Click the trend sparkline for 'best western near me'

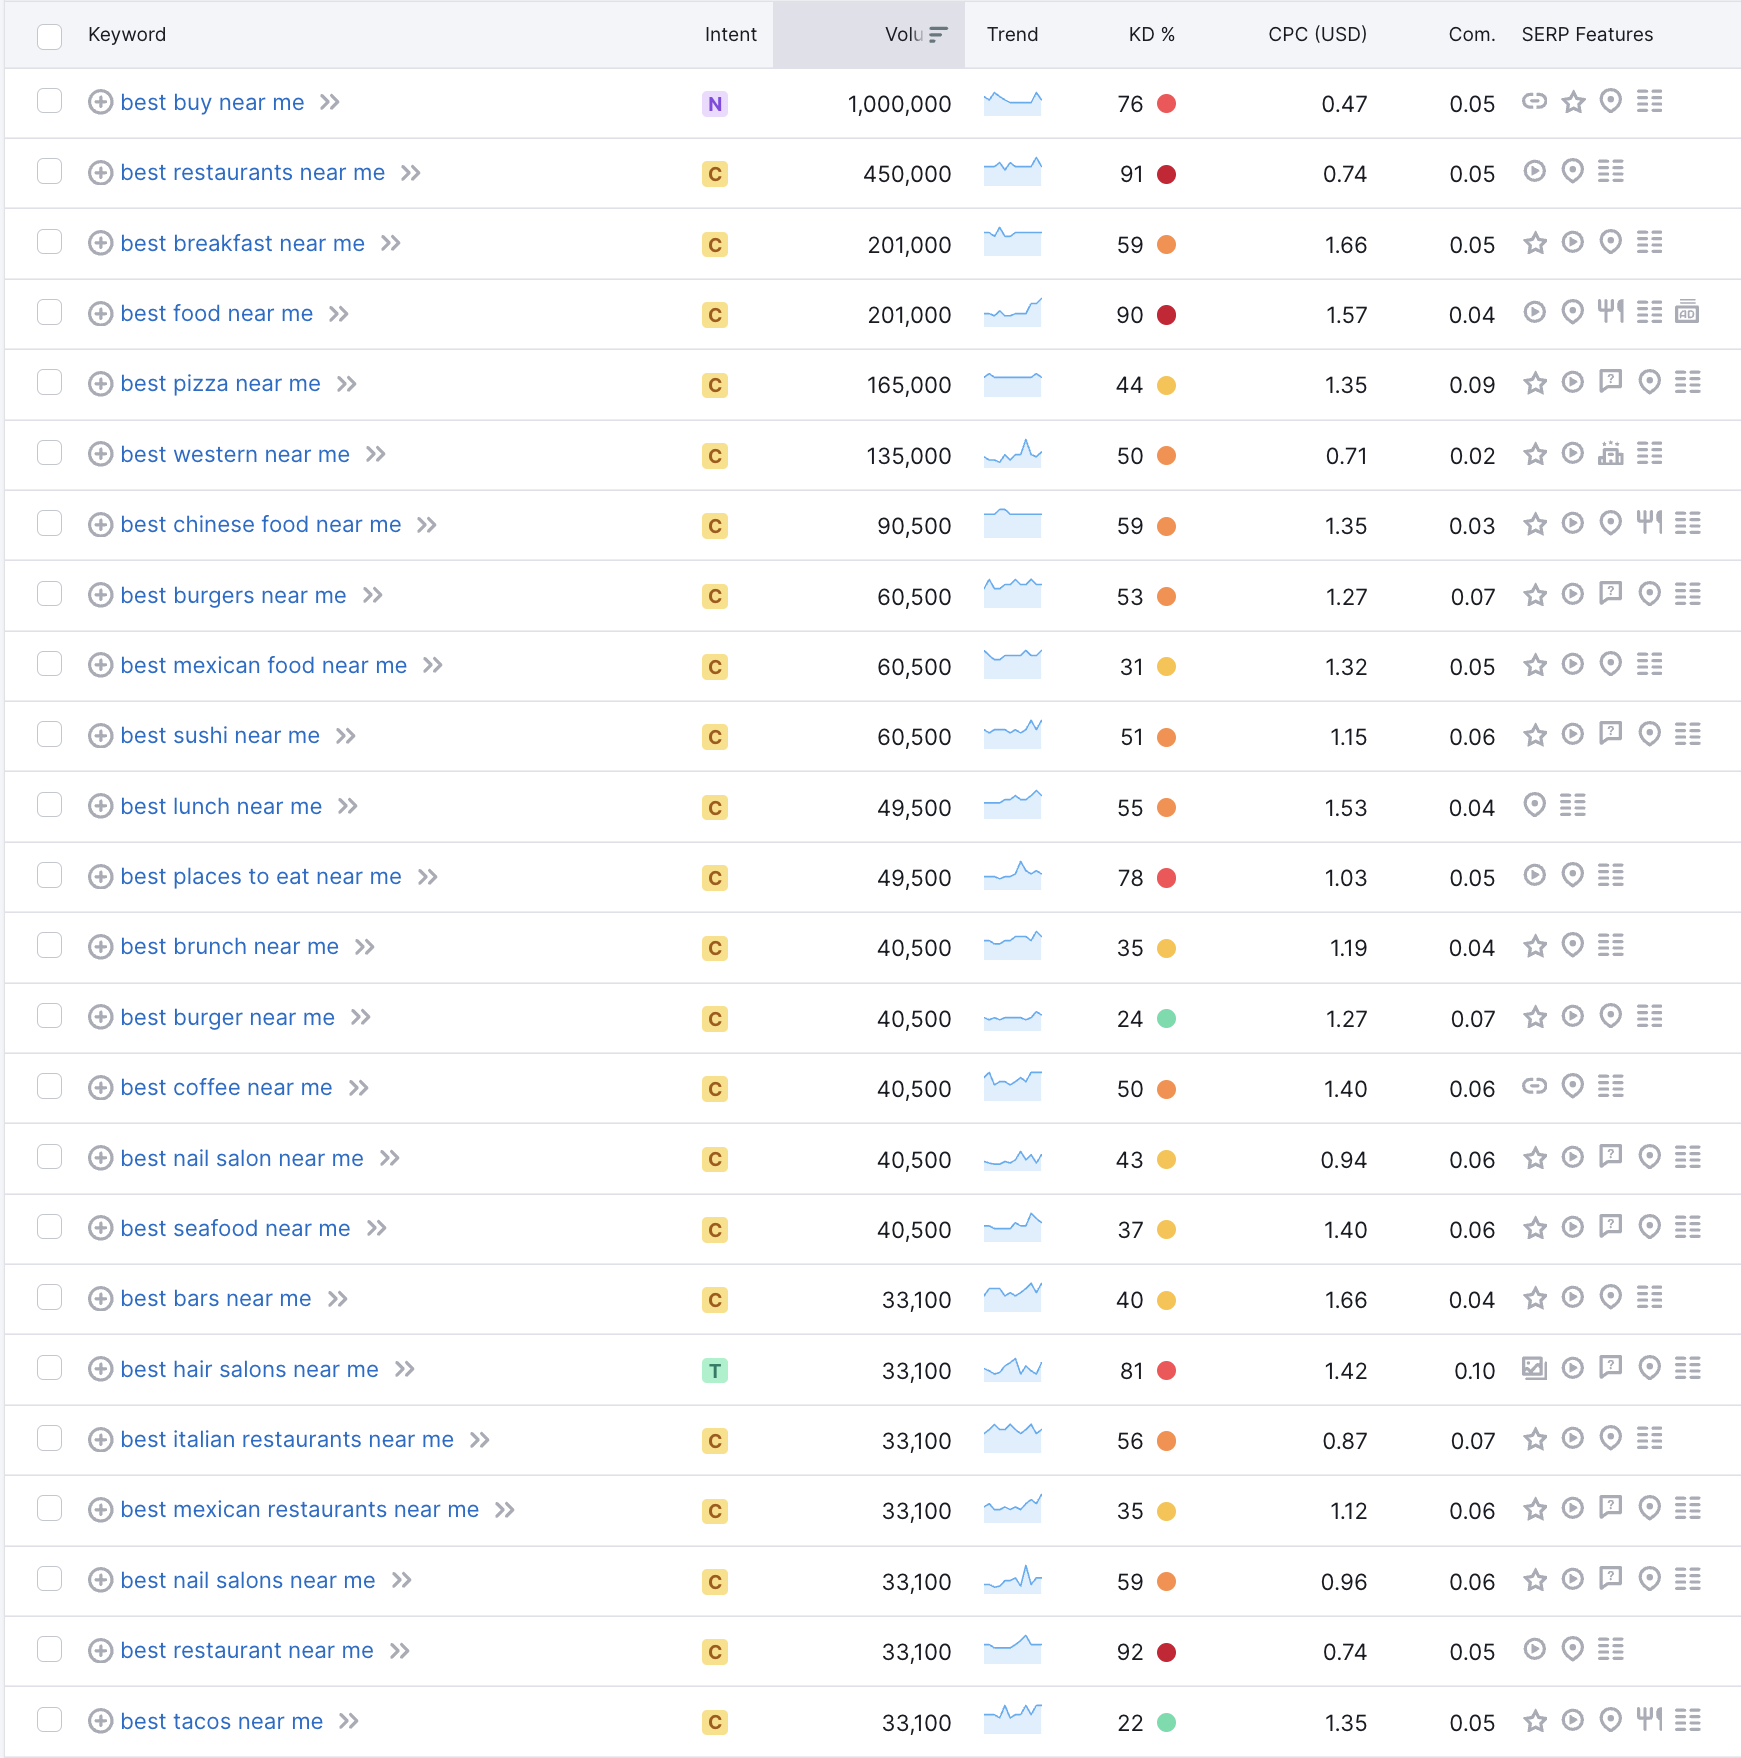pos(1012,454)
